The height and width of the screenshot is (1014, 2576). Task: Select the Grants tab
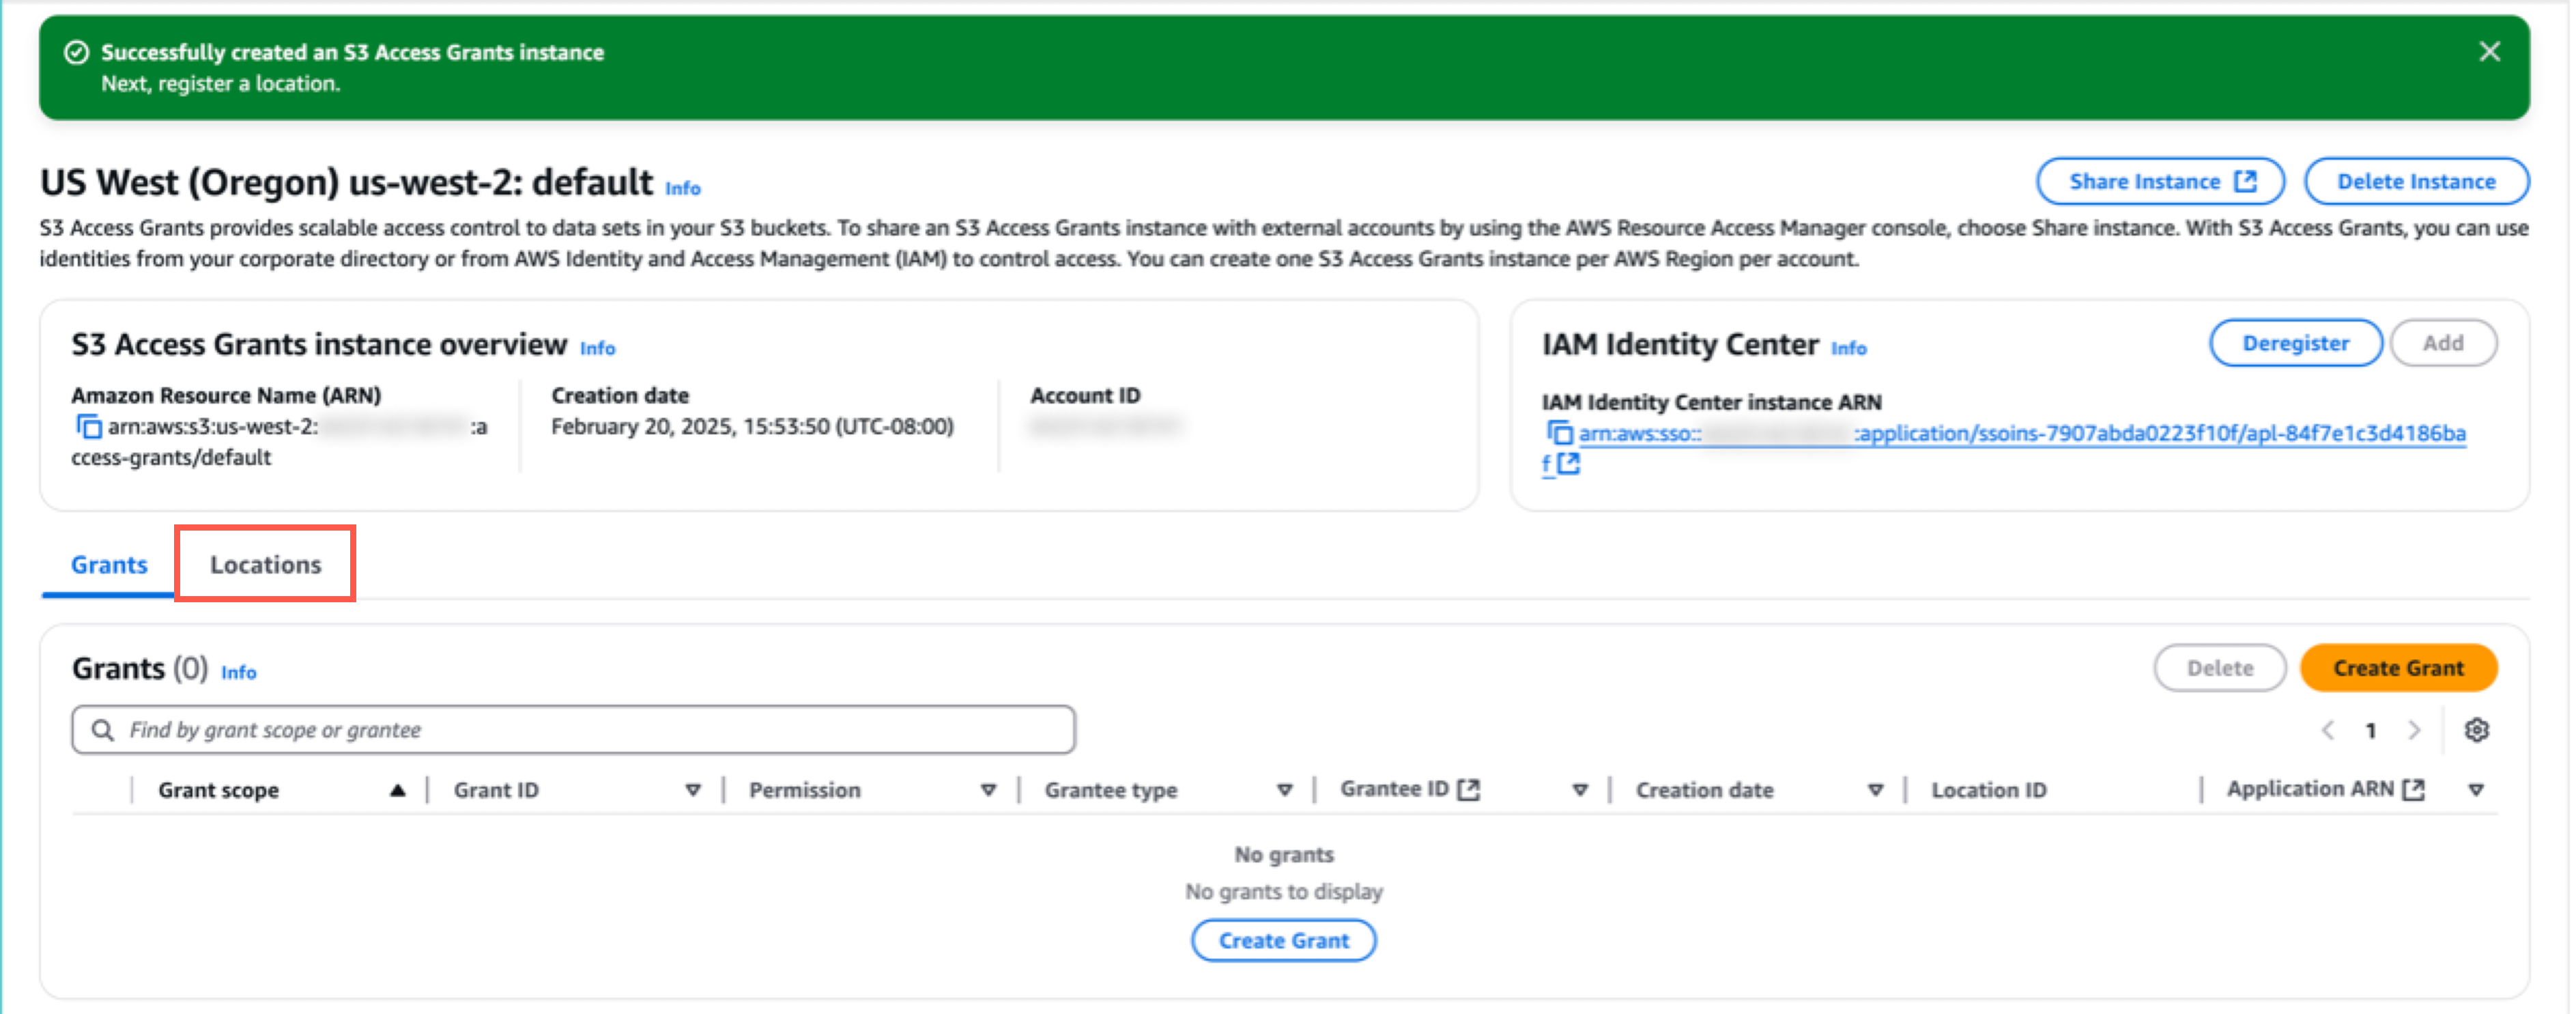(109, 565)
